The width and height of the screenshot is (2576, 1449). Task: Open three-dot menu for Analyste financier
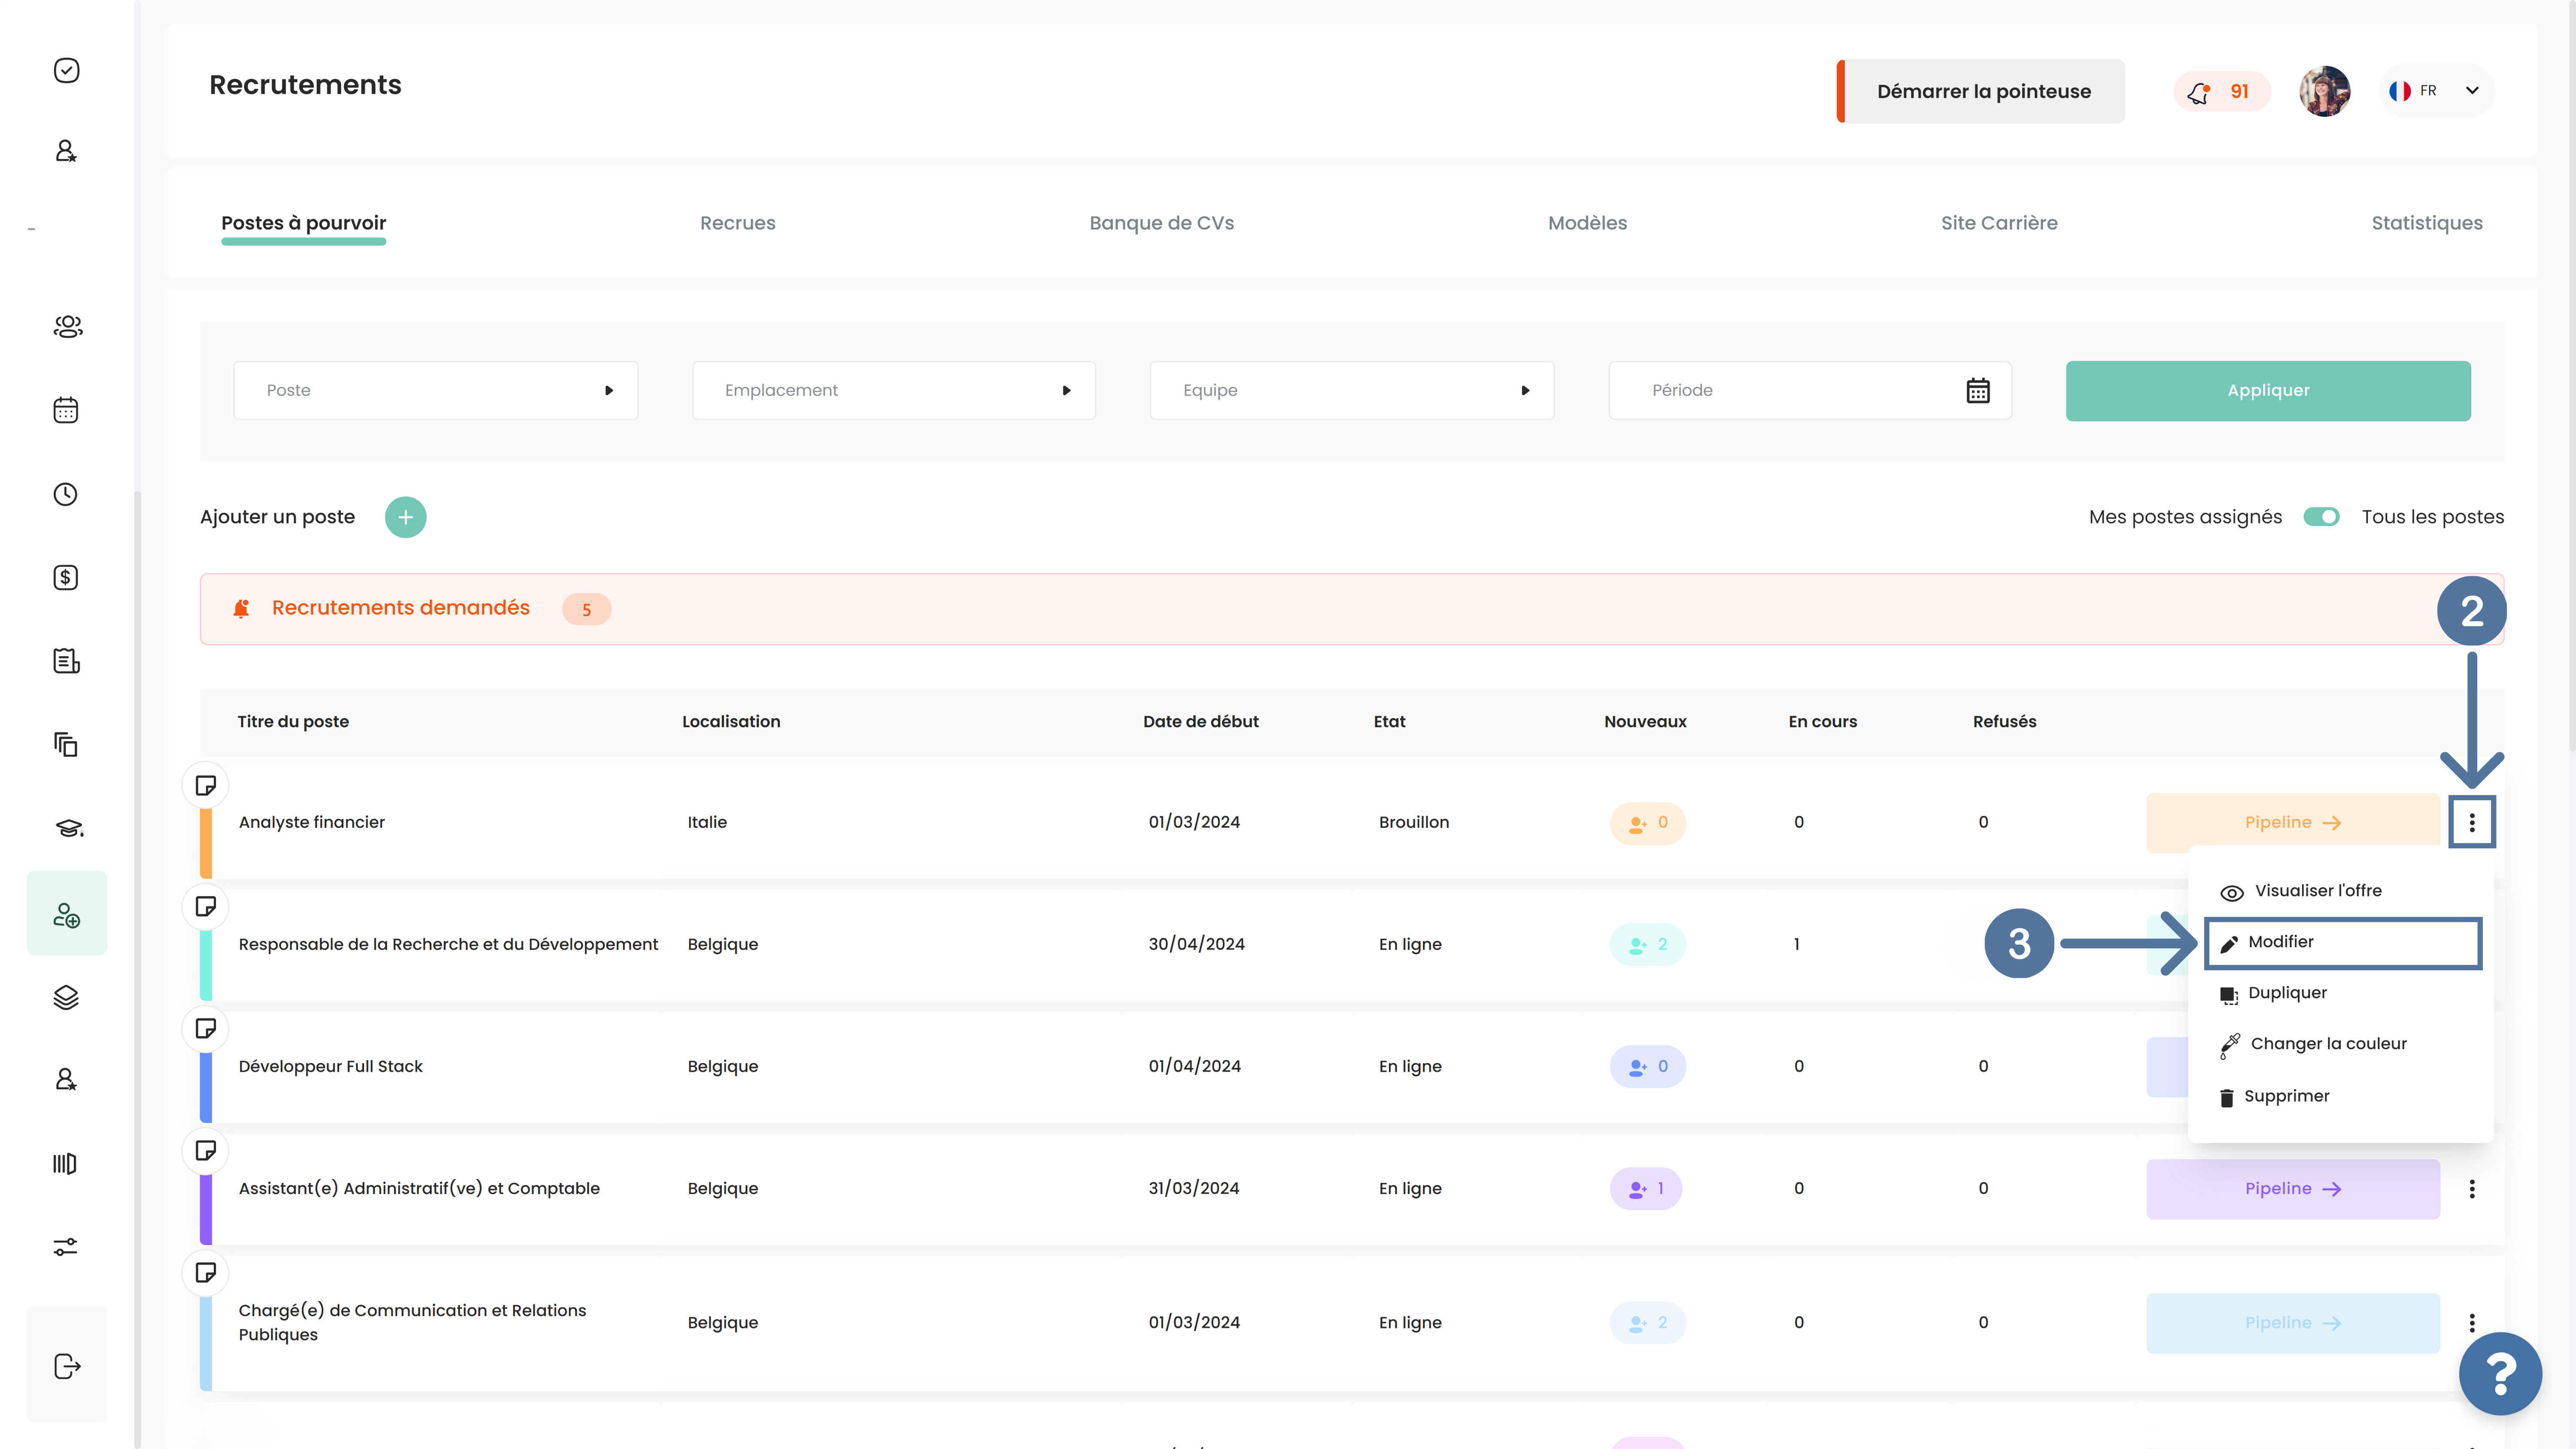tap(2472, 822)
